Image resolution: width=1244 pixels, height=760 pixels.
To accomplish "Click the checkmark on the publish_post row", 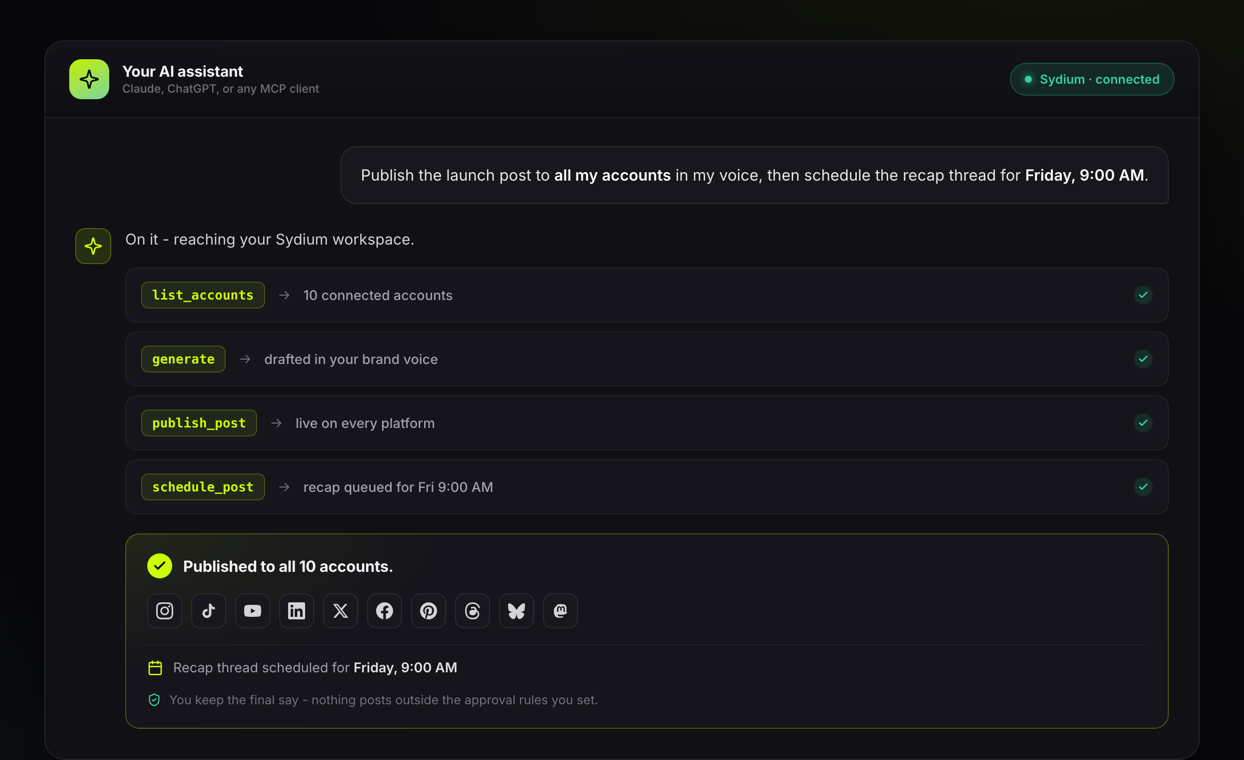I will [1143, 423].
